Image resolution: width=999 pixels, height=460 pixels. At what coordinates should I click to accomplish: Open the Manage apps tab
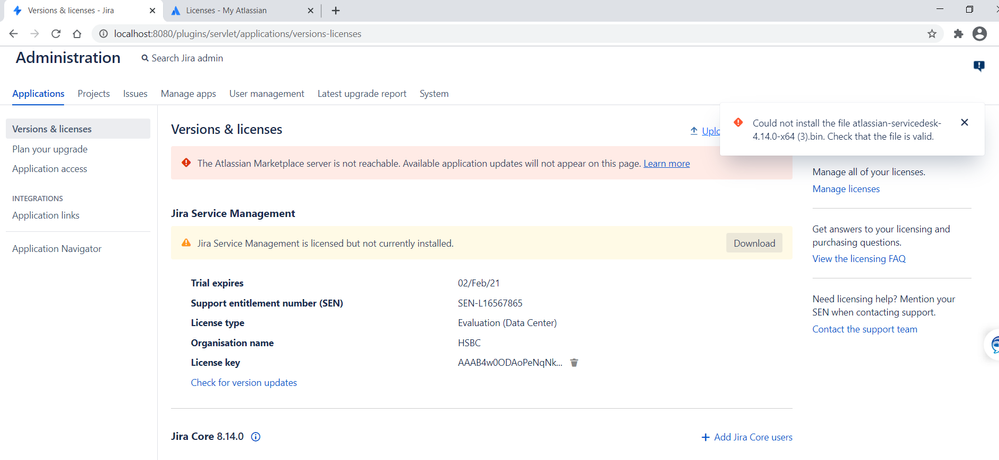pos(189,94)
